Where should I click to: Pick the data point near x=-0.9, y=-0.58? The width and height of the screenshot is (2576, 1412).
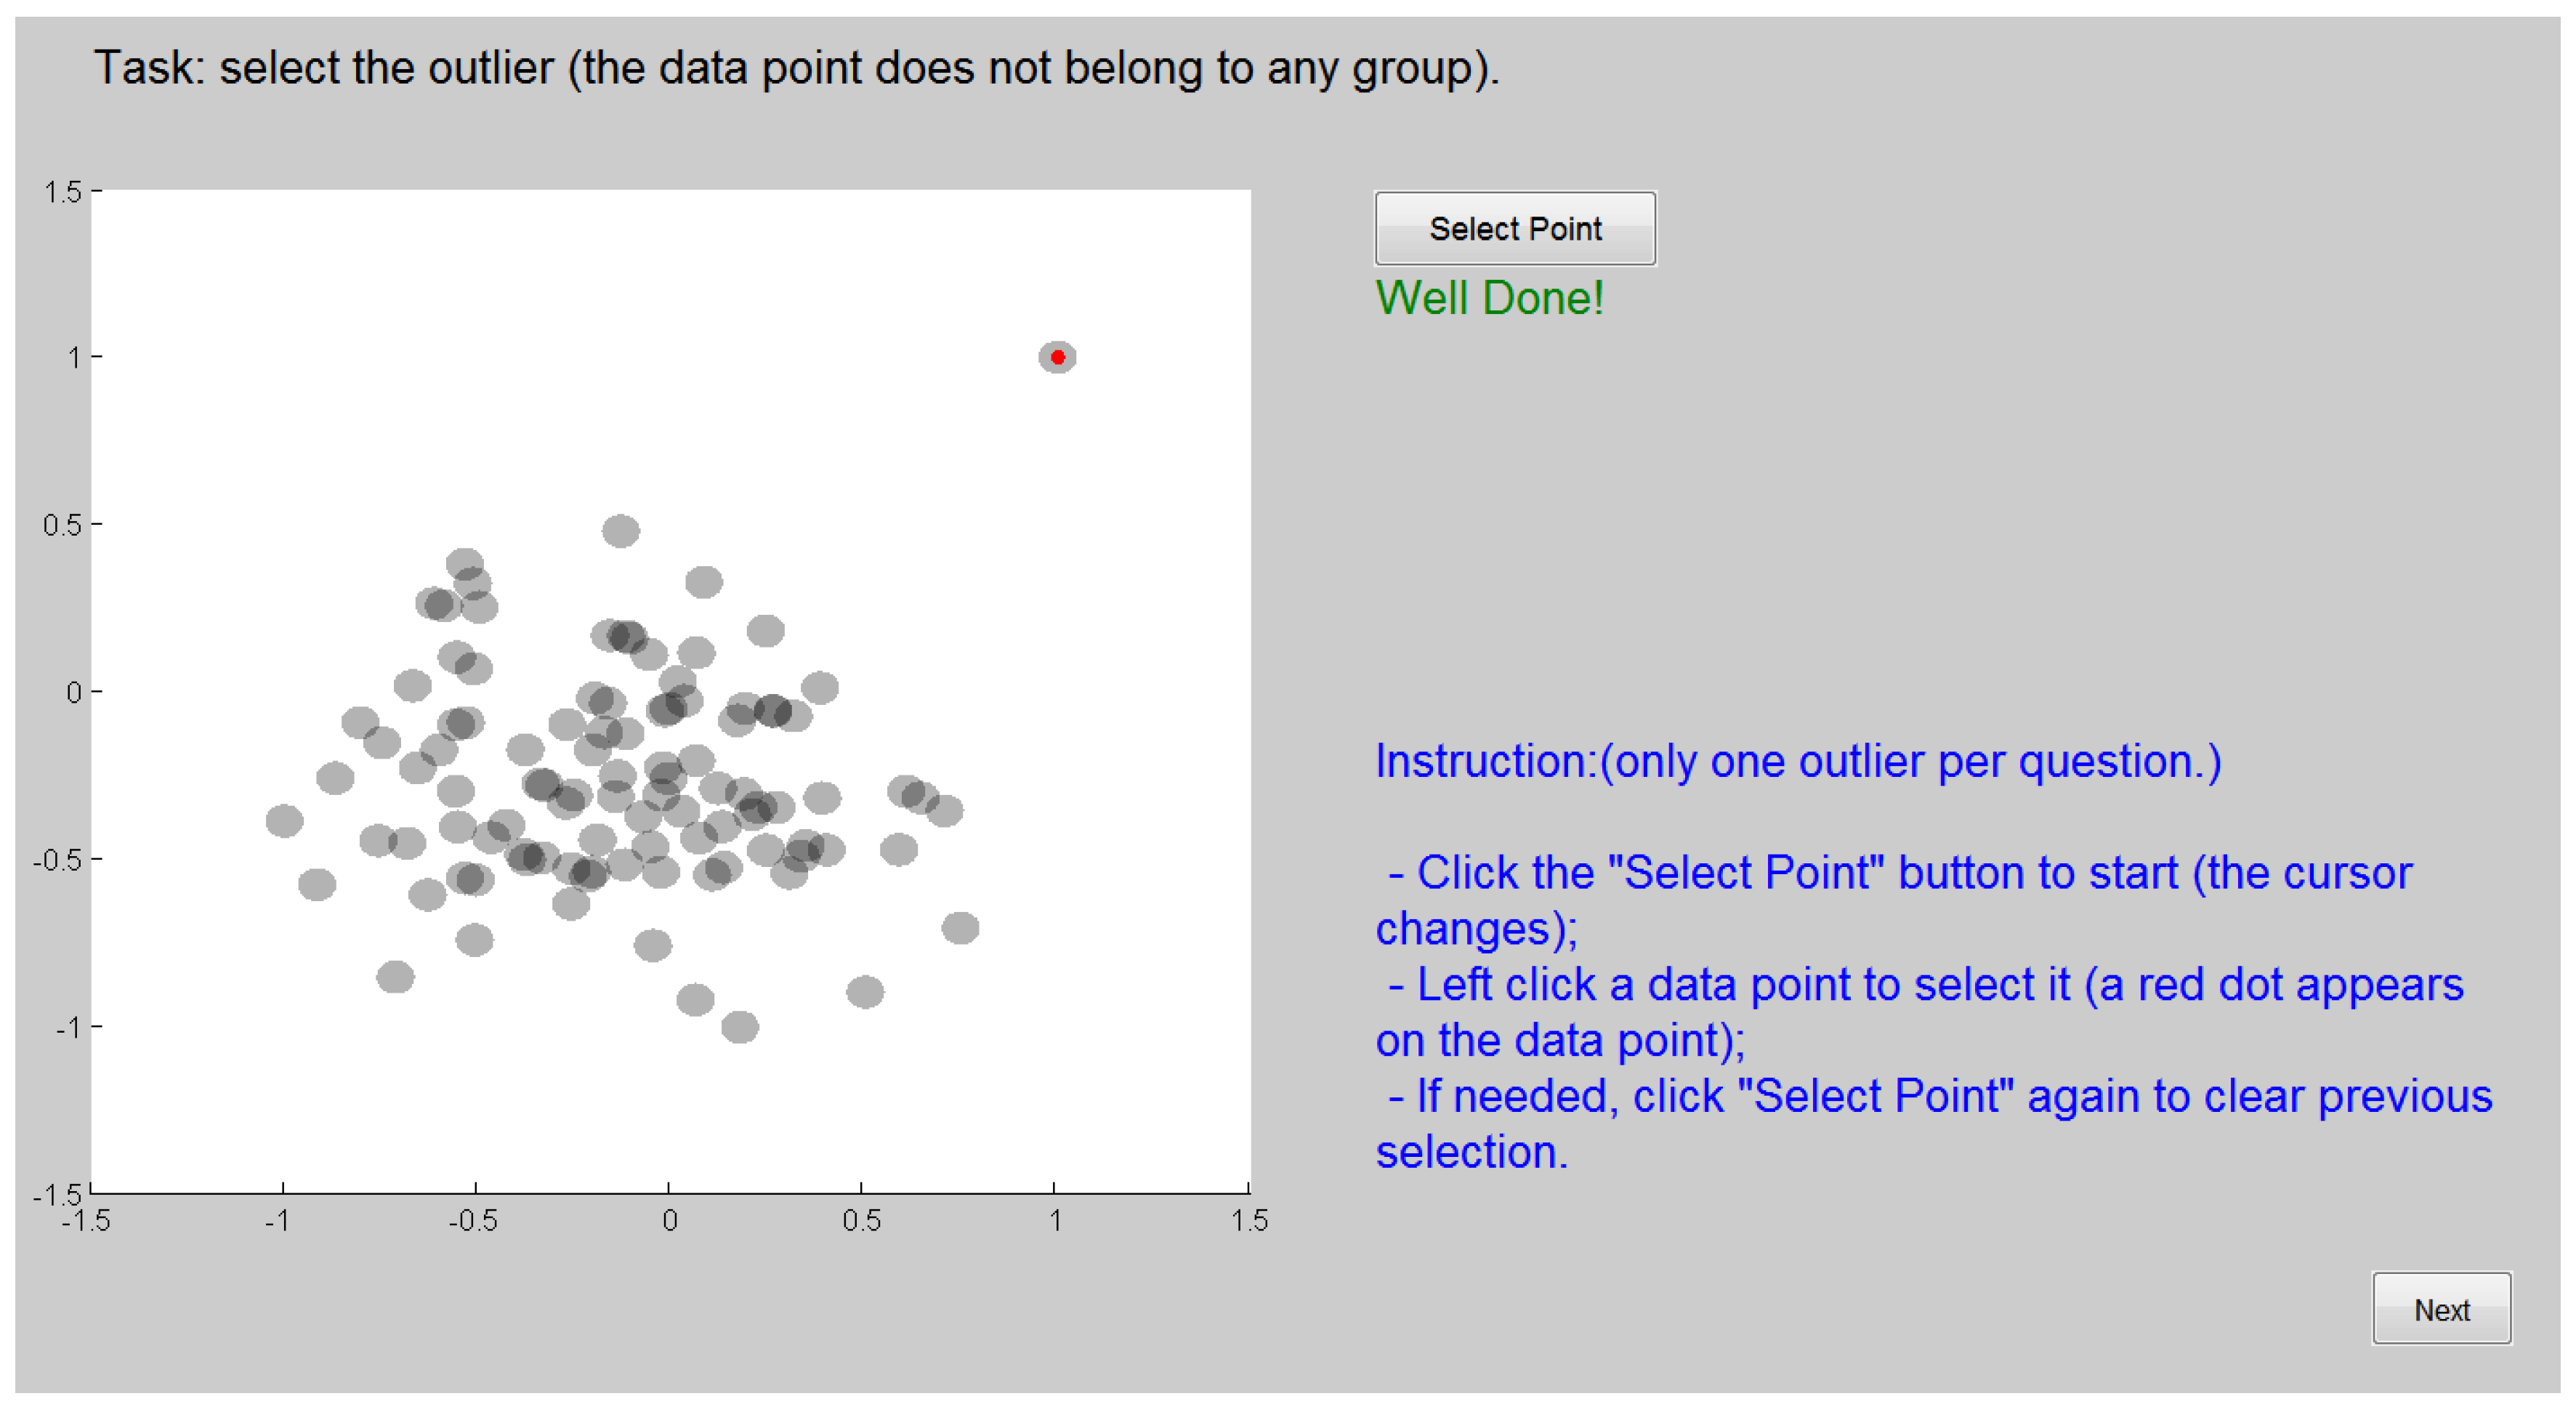tap(317, 884)
